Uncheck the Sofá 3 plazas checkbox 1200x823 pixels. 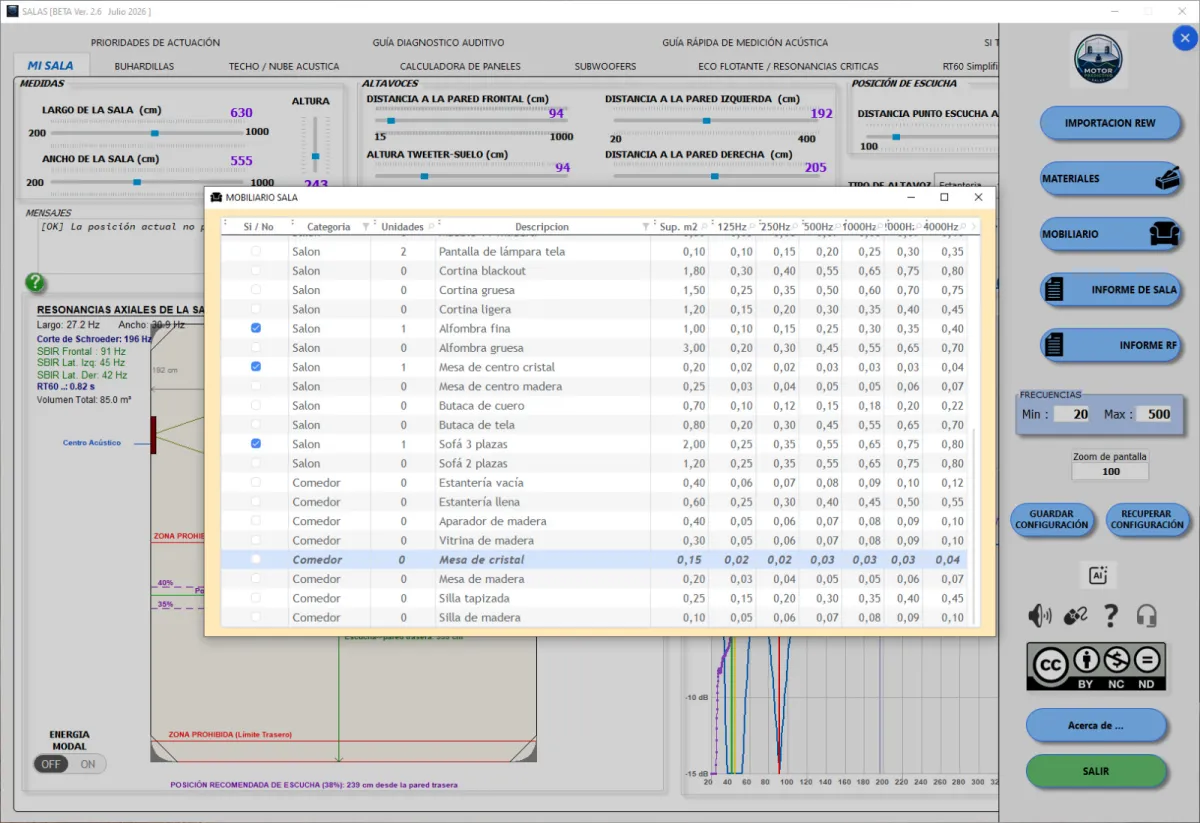coord(256,444)
